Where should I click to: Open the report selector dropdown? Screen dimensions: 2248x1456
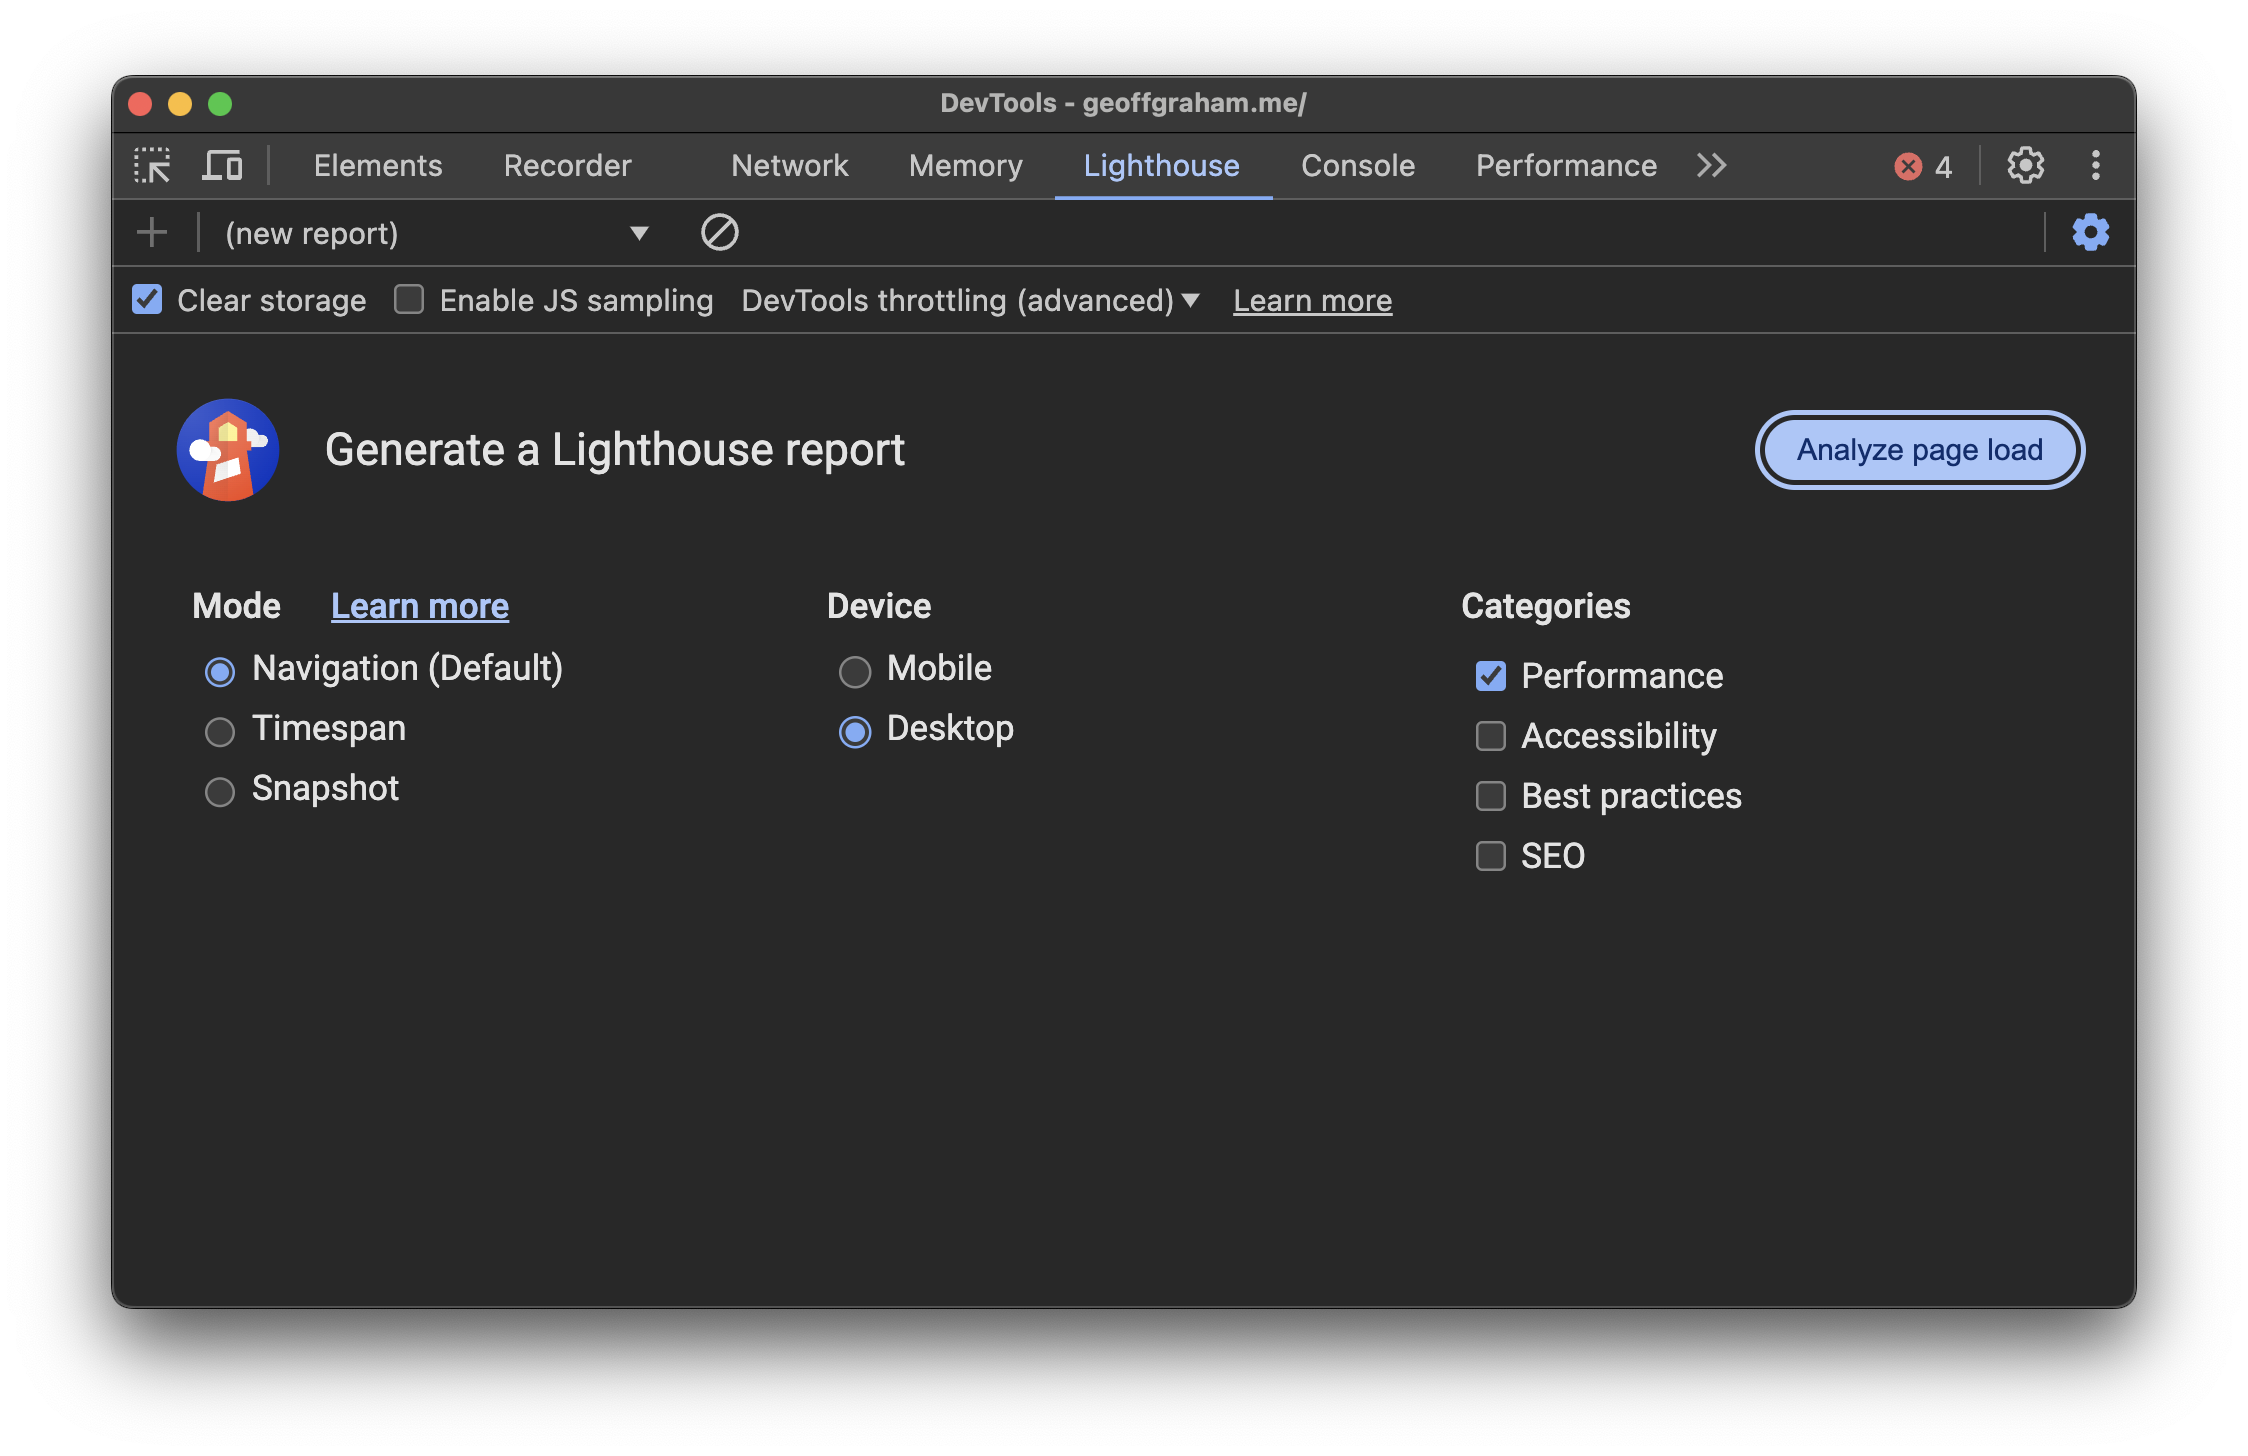(640, 232)
